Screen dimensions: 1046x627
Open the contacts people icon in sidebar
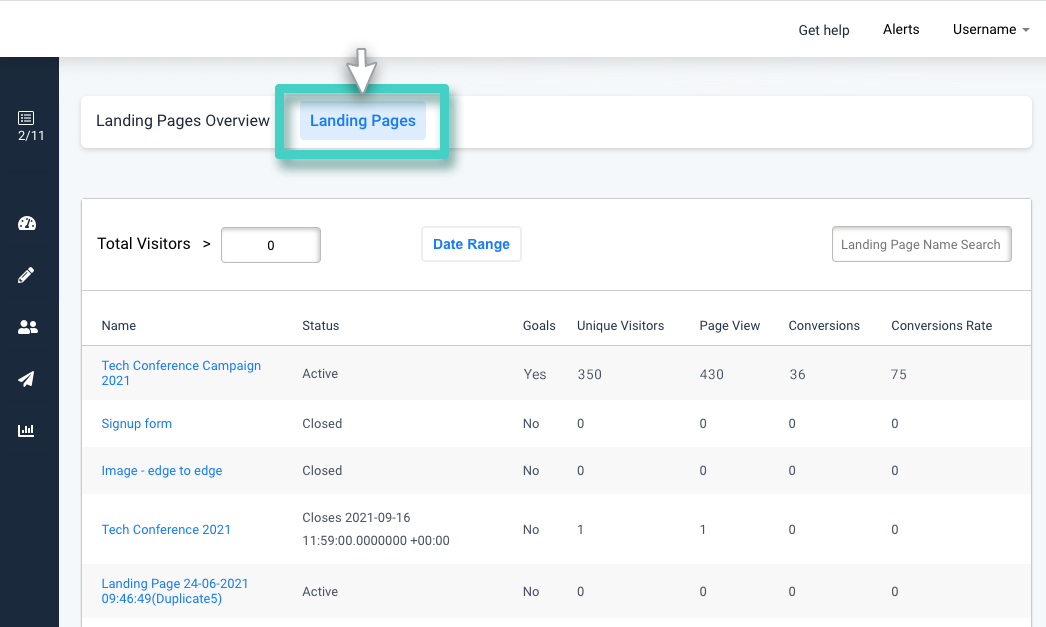(27, 327)
